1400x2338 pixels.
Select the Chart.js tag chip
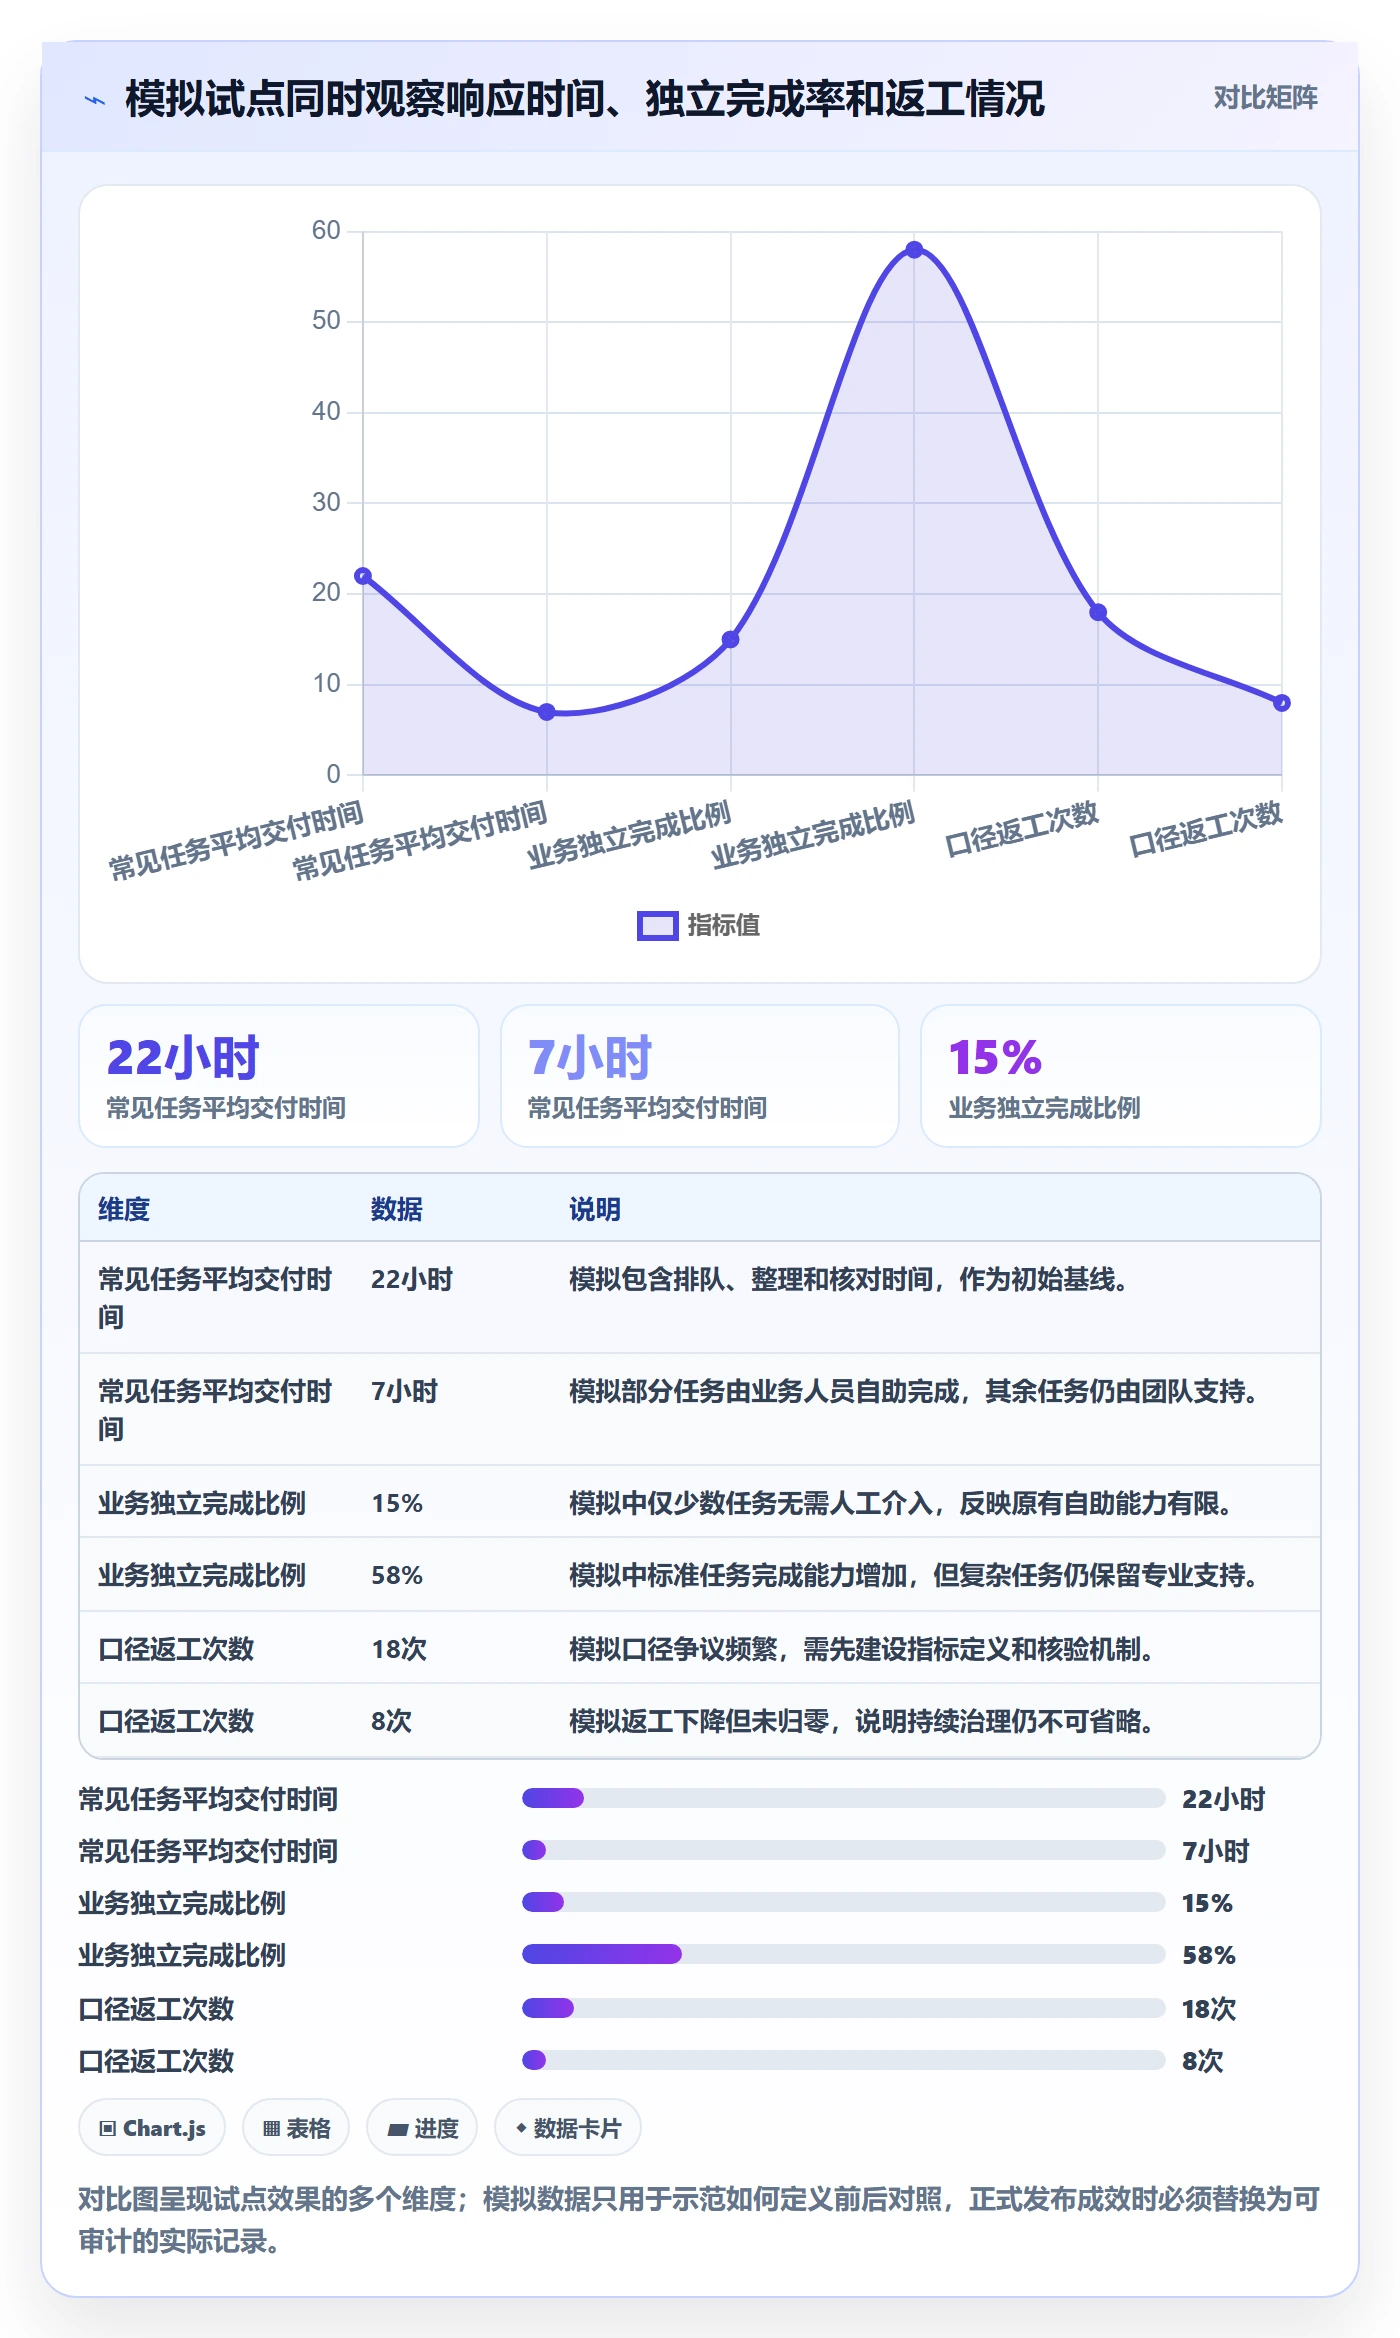click(x=152, y=2128)
